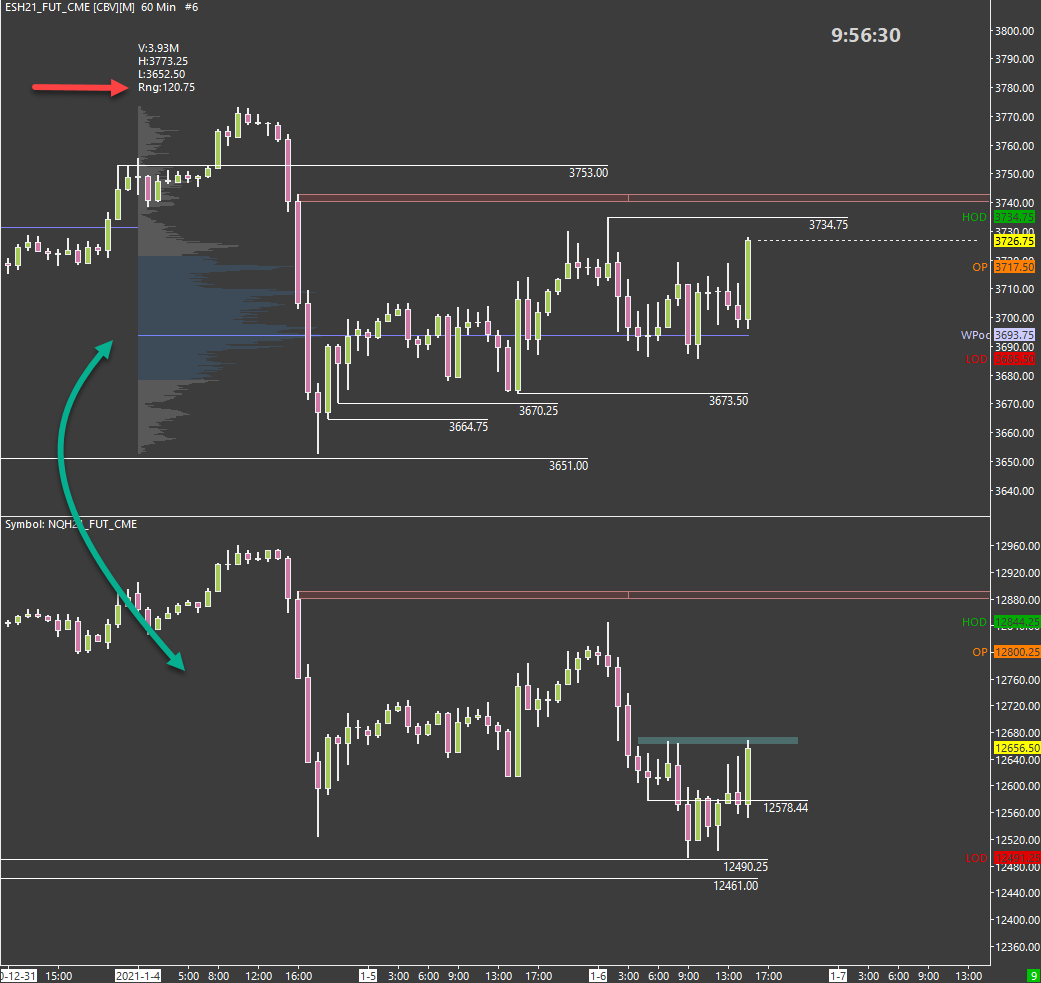1041x983 pixels.
Task: Select the 3651.00 support line label
Action: pyautogui.click(x=568, y=466)
